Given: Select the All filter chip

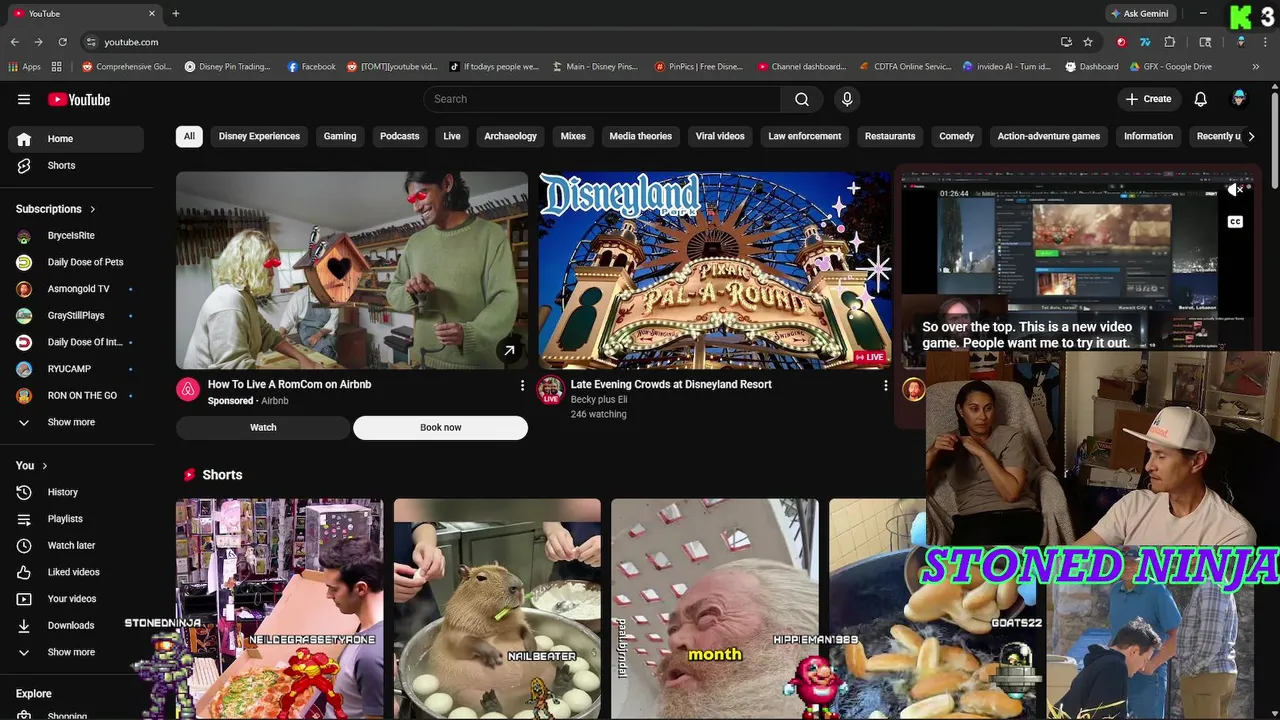Looking at the screenshot, I should click(189, 136).
